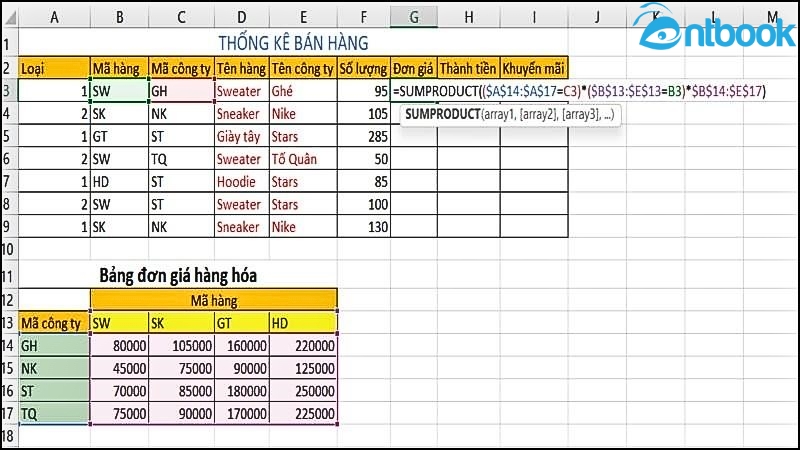Click the Khuyến mãi header cell
This screenshot has width=800, height=450.
point(534,68)
